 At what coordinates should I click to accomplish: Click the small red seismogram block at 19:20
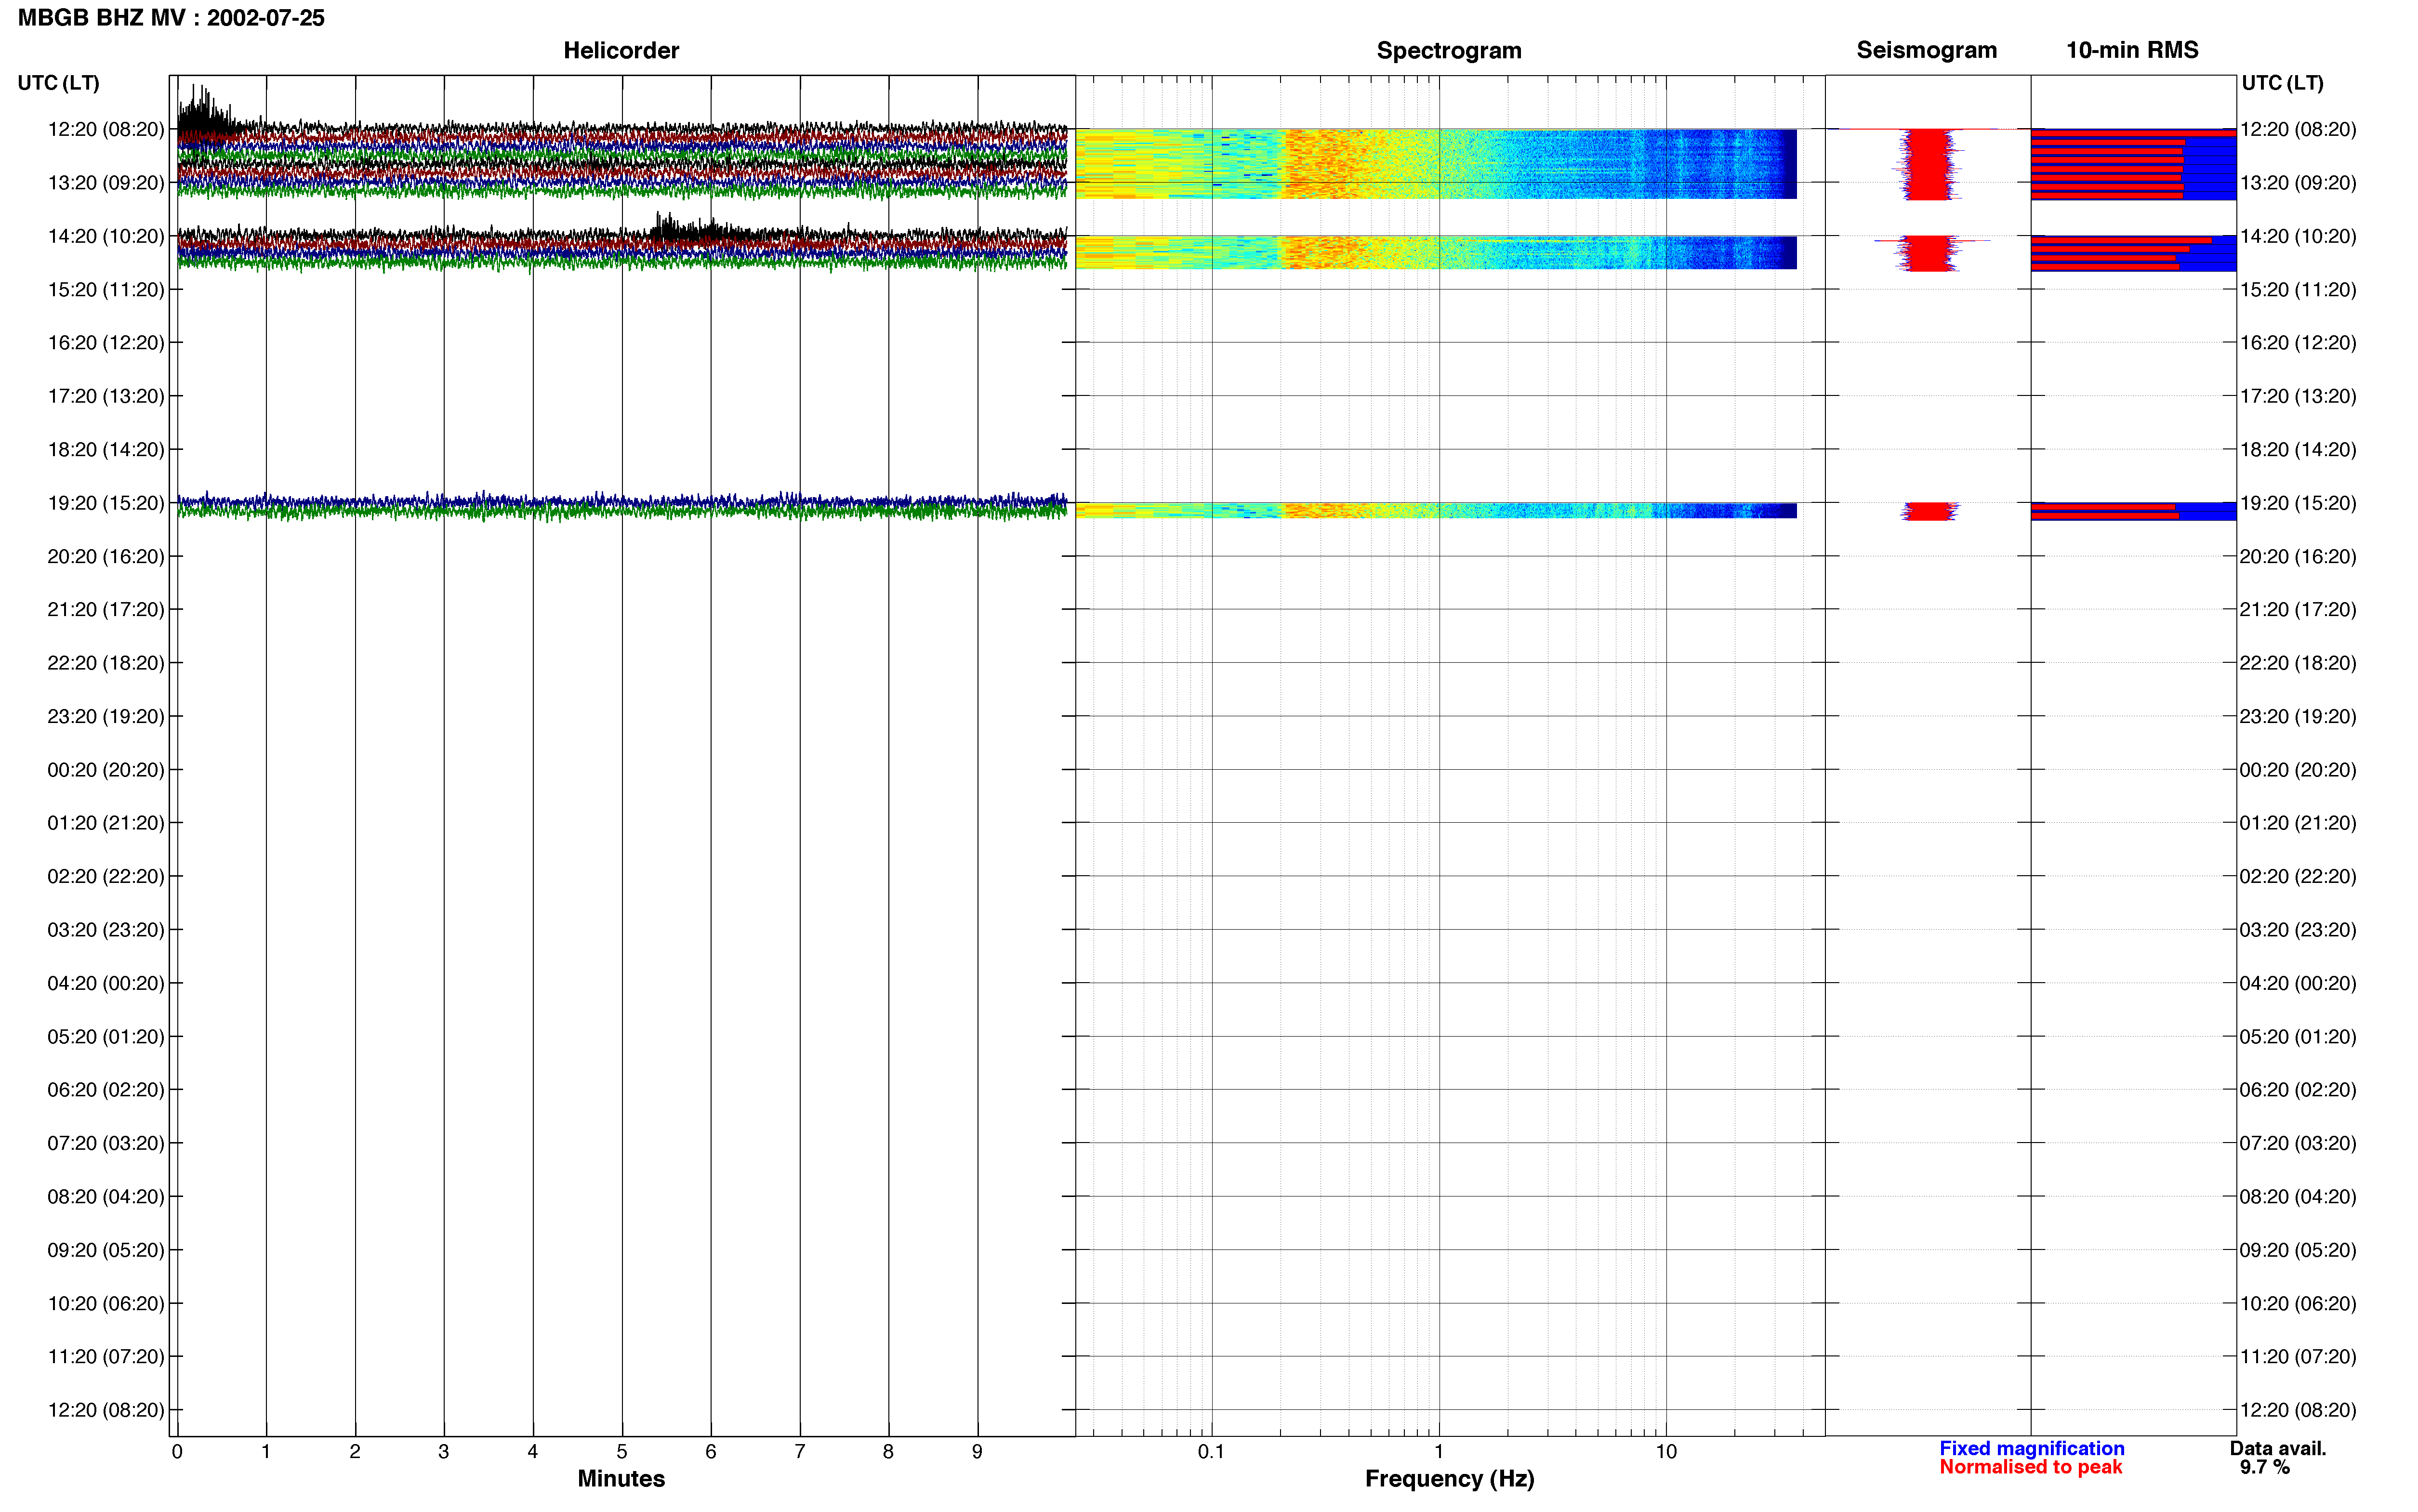(x=1929, y=511)
